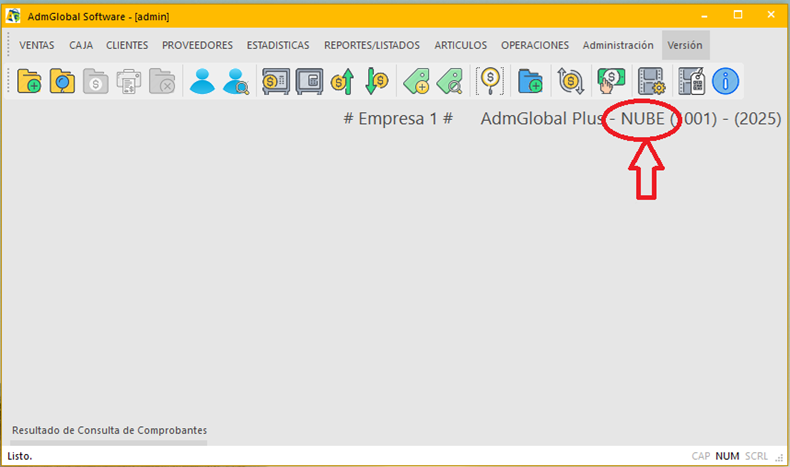Click the 'Listo.' status bar text
This screenshot has height=467, width=790.
tap(20, 456)
